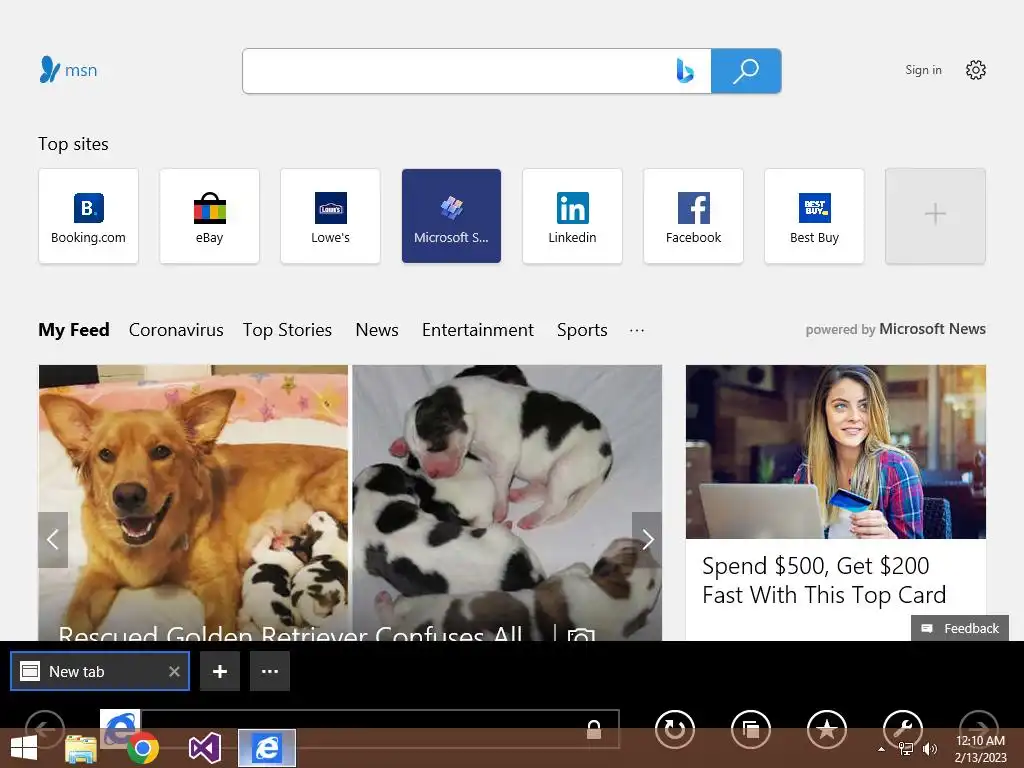This screenshot has width=1024, height=768.
Task: Click the Windows Start button
Action: tap(24, 748)
